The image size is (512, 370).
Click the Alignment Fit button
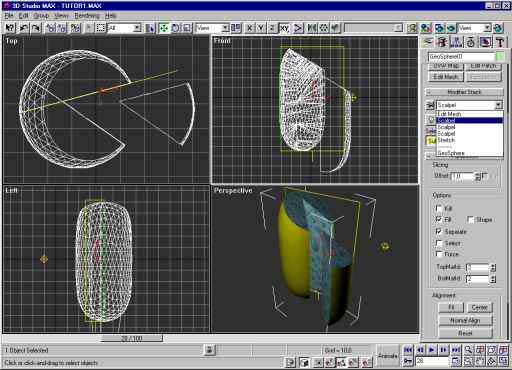(x=451, y=307)
